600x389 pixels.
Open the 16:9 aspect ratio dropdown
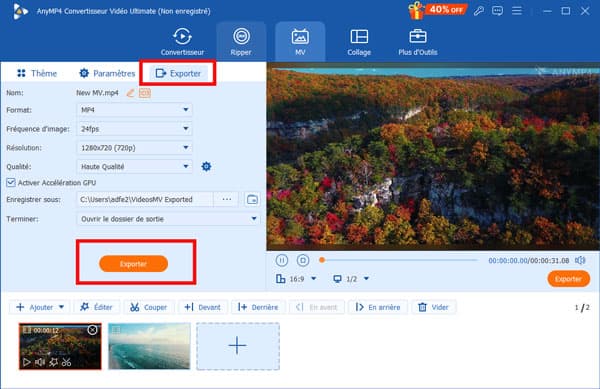point(296,279)
